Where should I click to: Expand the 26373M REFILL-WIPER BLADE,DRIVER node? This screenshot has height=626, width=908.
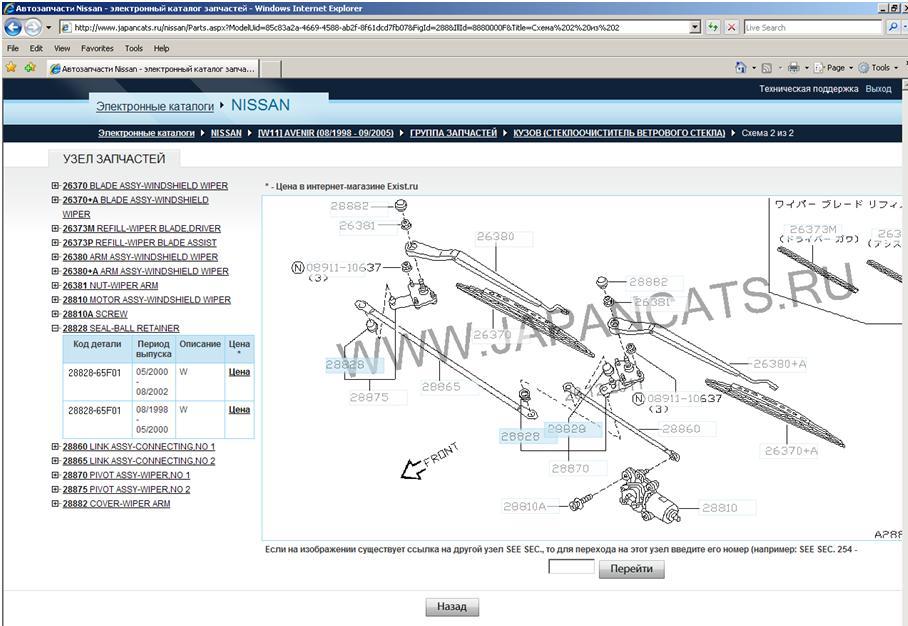pyautogui.click(x=55, y=228)
